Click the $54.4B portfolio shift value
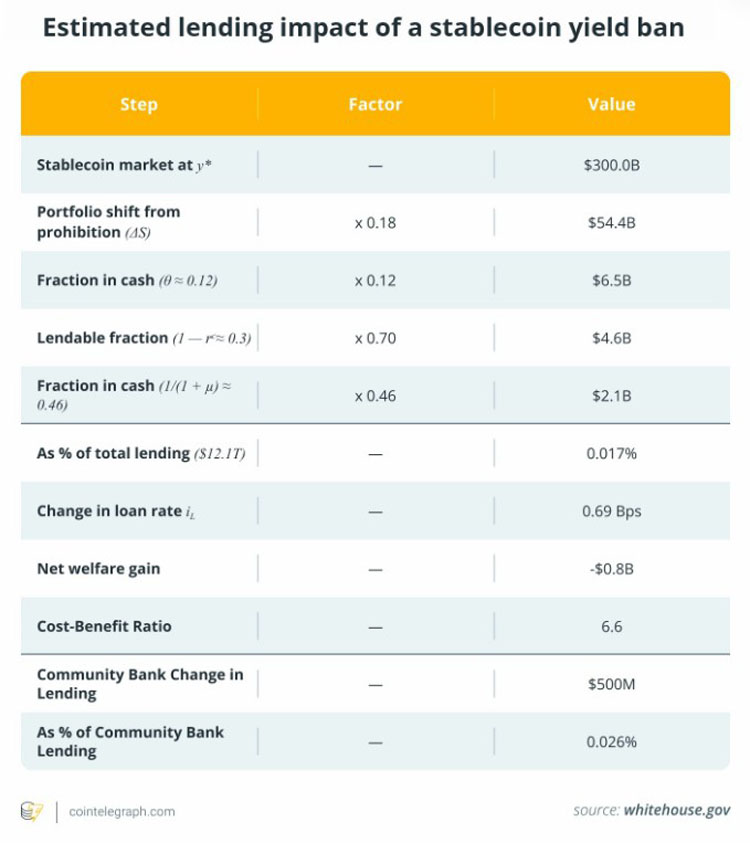This screenshot has width=750, height=843. (x=612, y=223)
